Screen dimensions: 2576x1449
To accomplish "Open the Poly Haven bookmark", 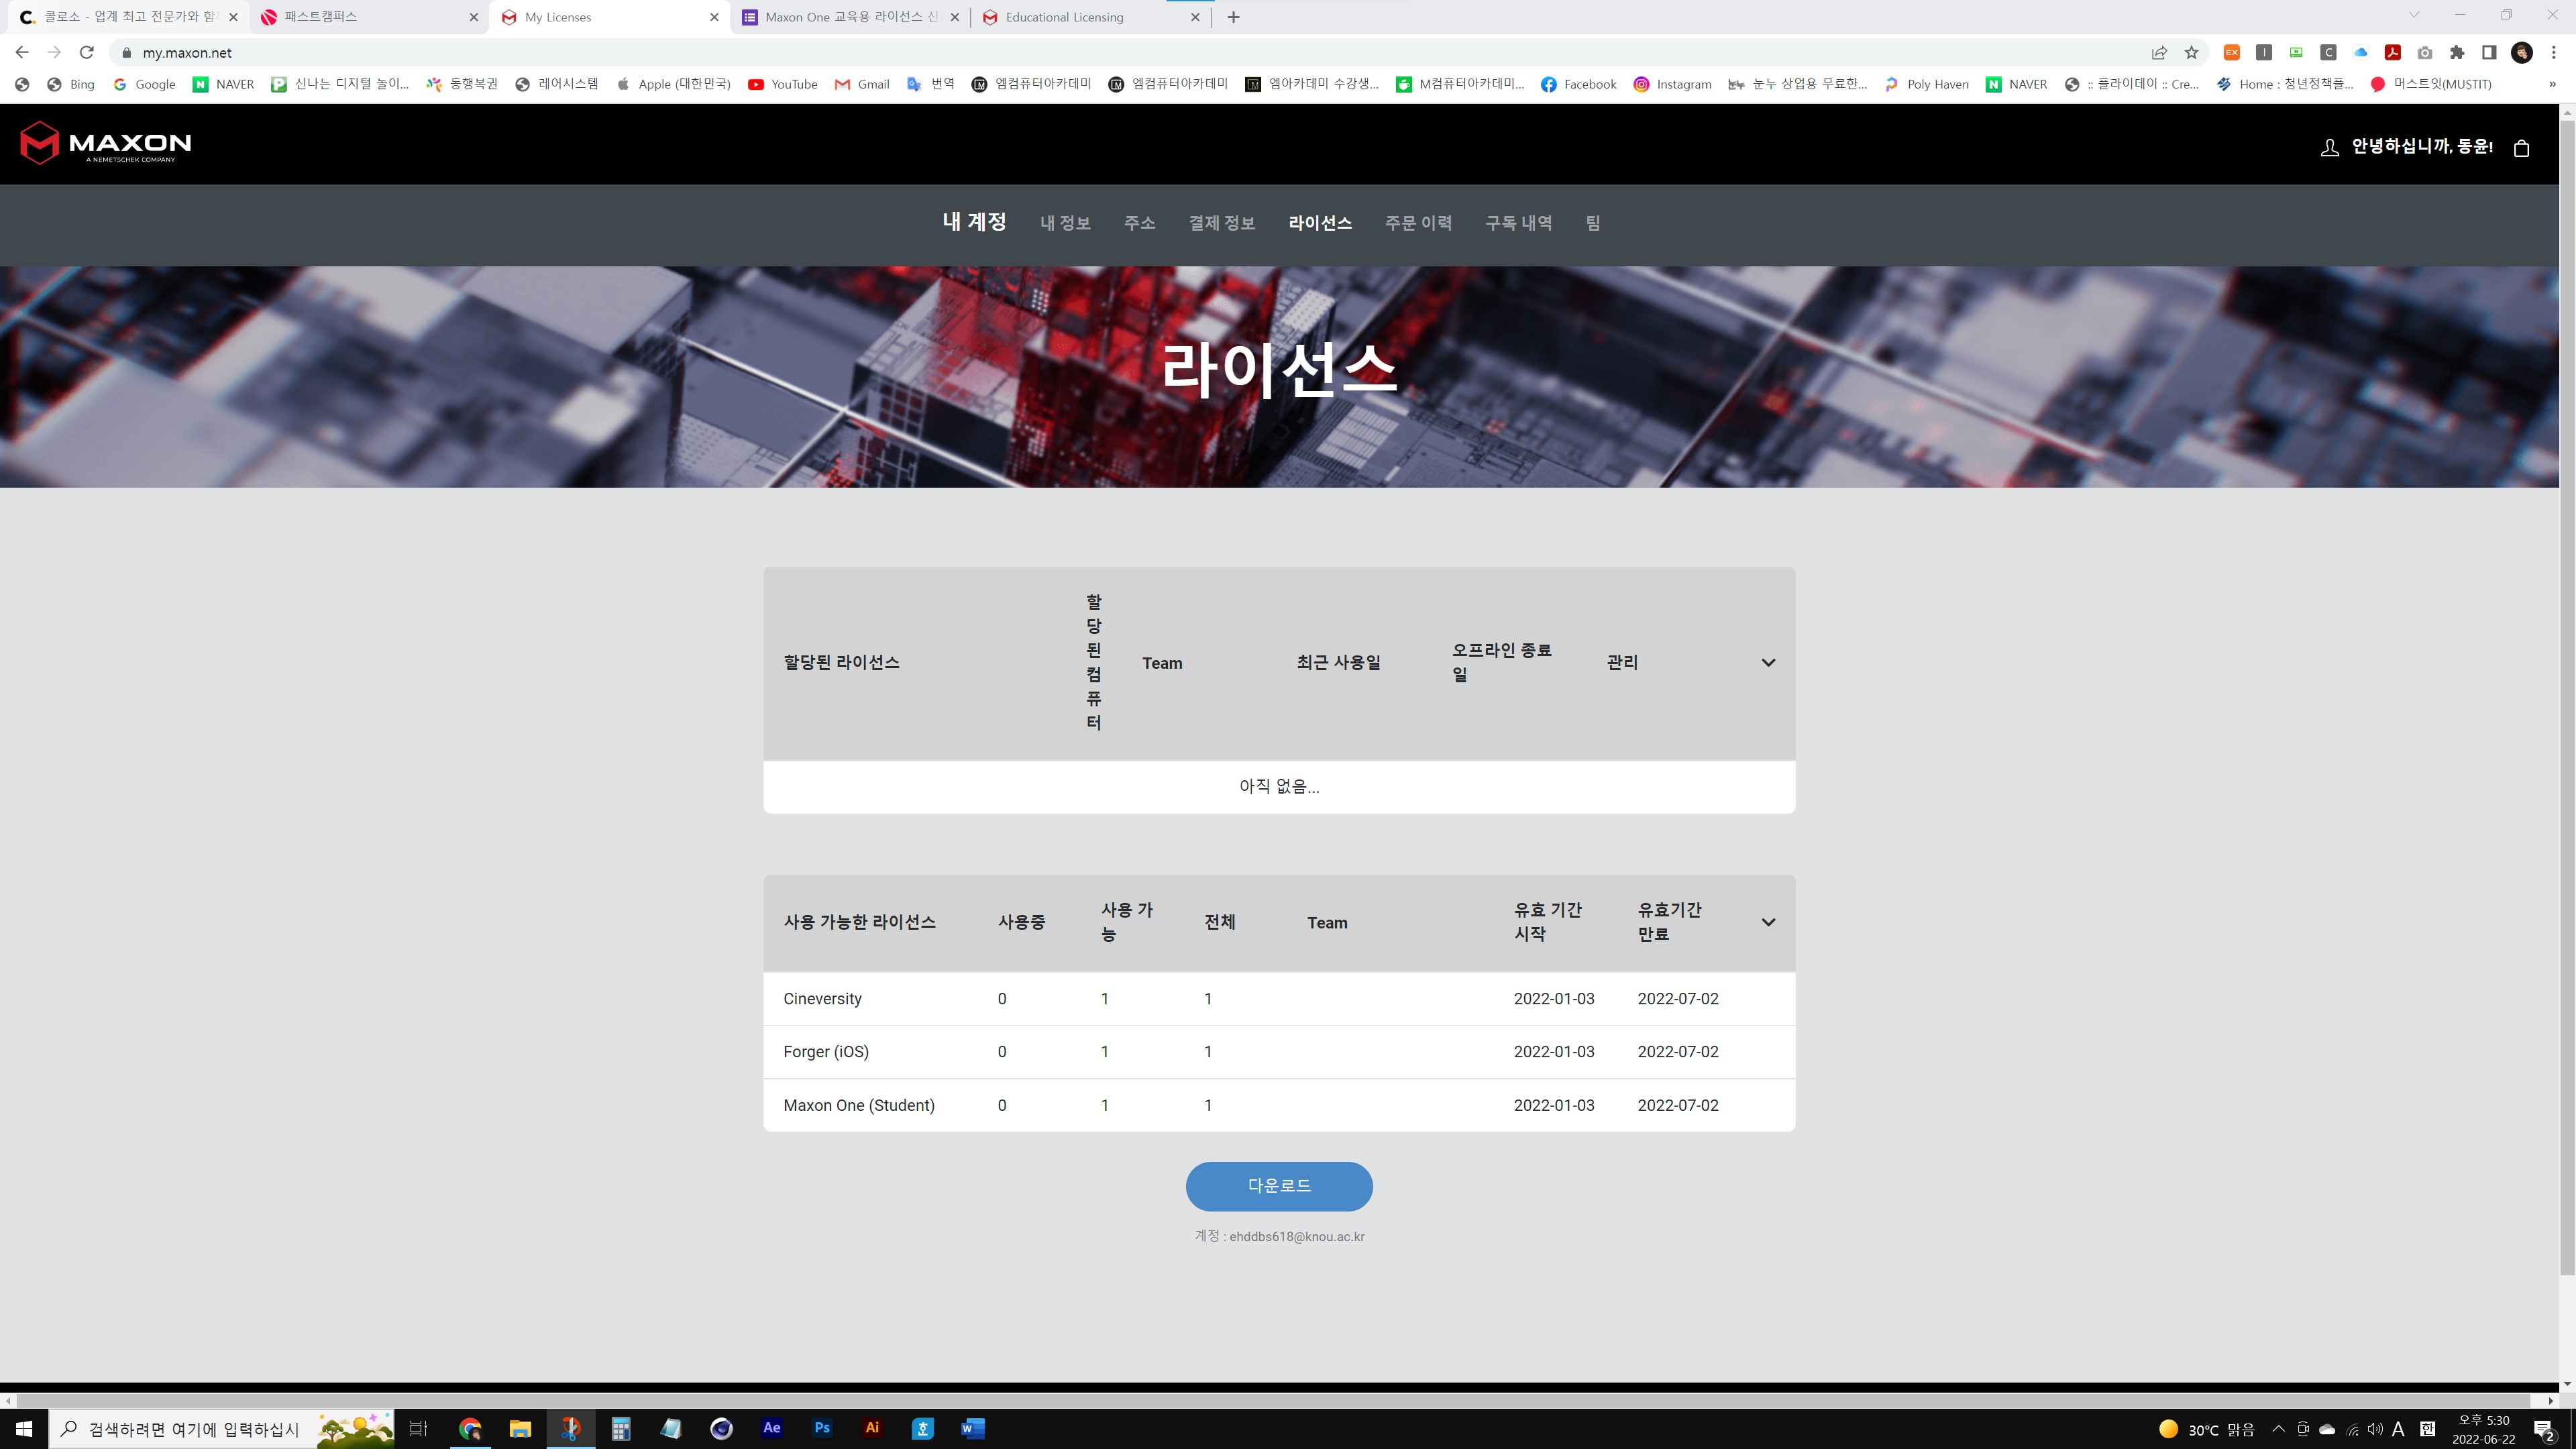I will [x=1927, y=84].
